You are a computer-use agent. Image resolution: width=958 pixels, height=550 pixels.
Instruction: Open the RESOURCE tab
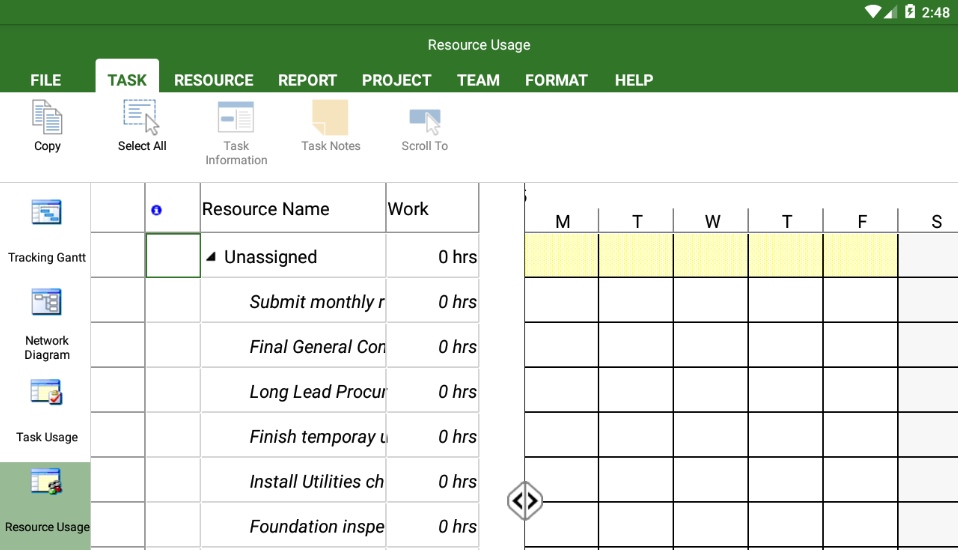click(x=213, y=80)
